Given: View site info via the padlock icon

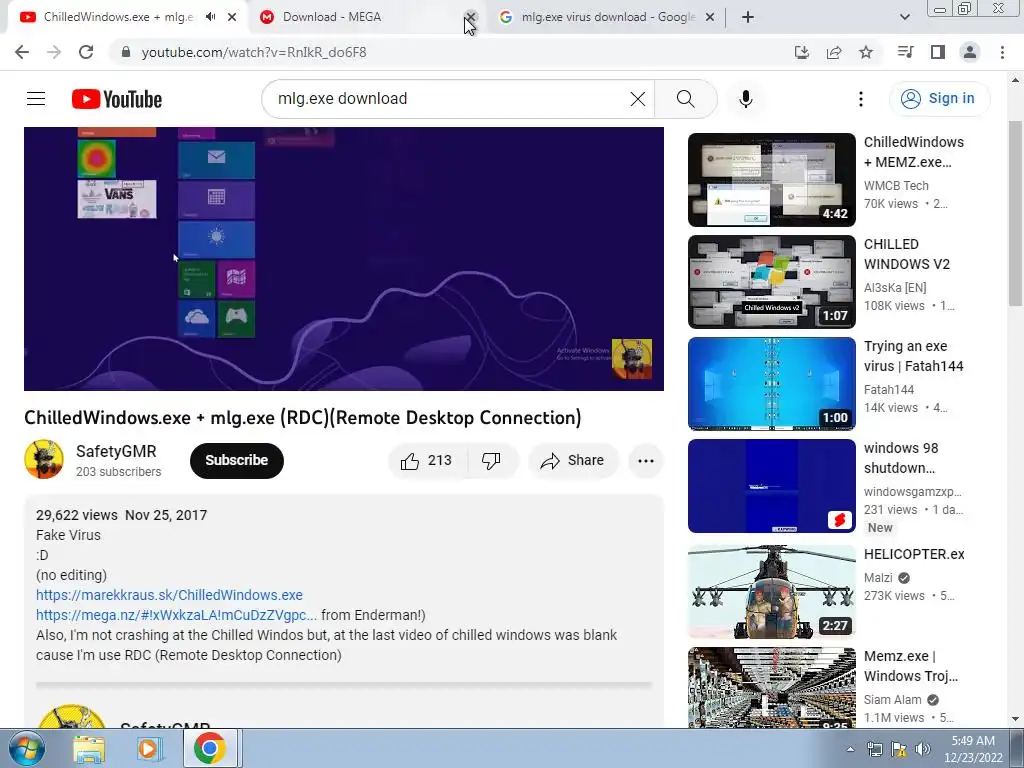Looking at the screenshot, I should 126,52.
